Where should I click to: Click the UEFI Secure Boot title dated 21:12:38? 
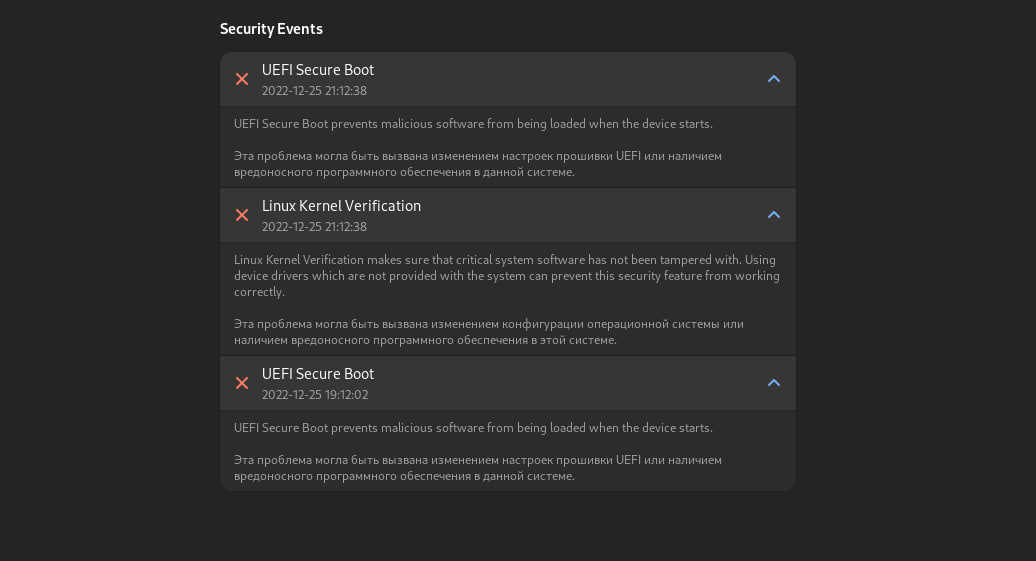point(318,70)
